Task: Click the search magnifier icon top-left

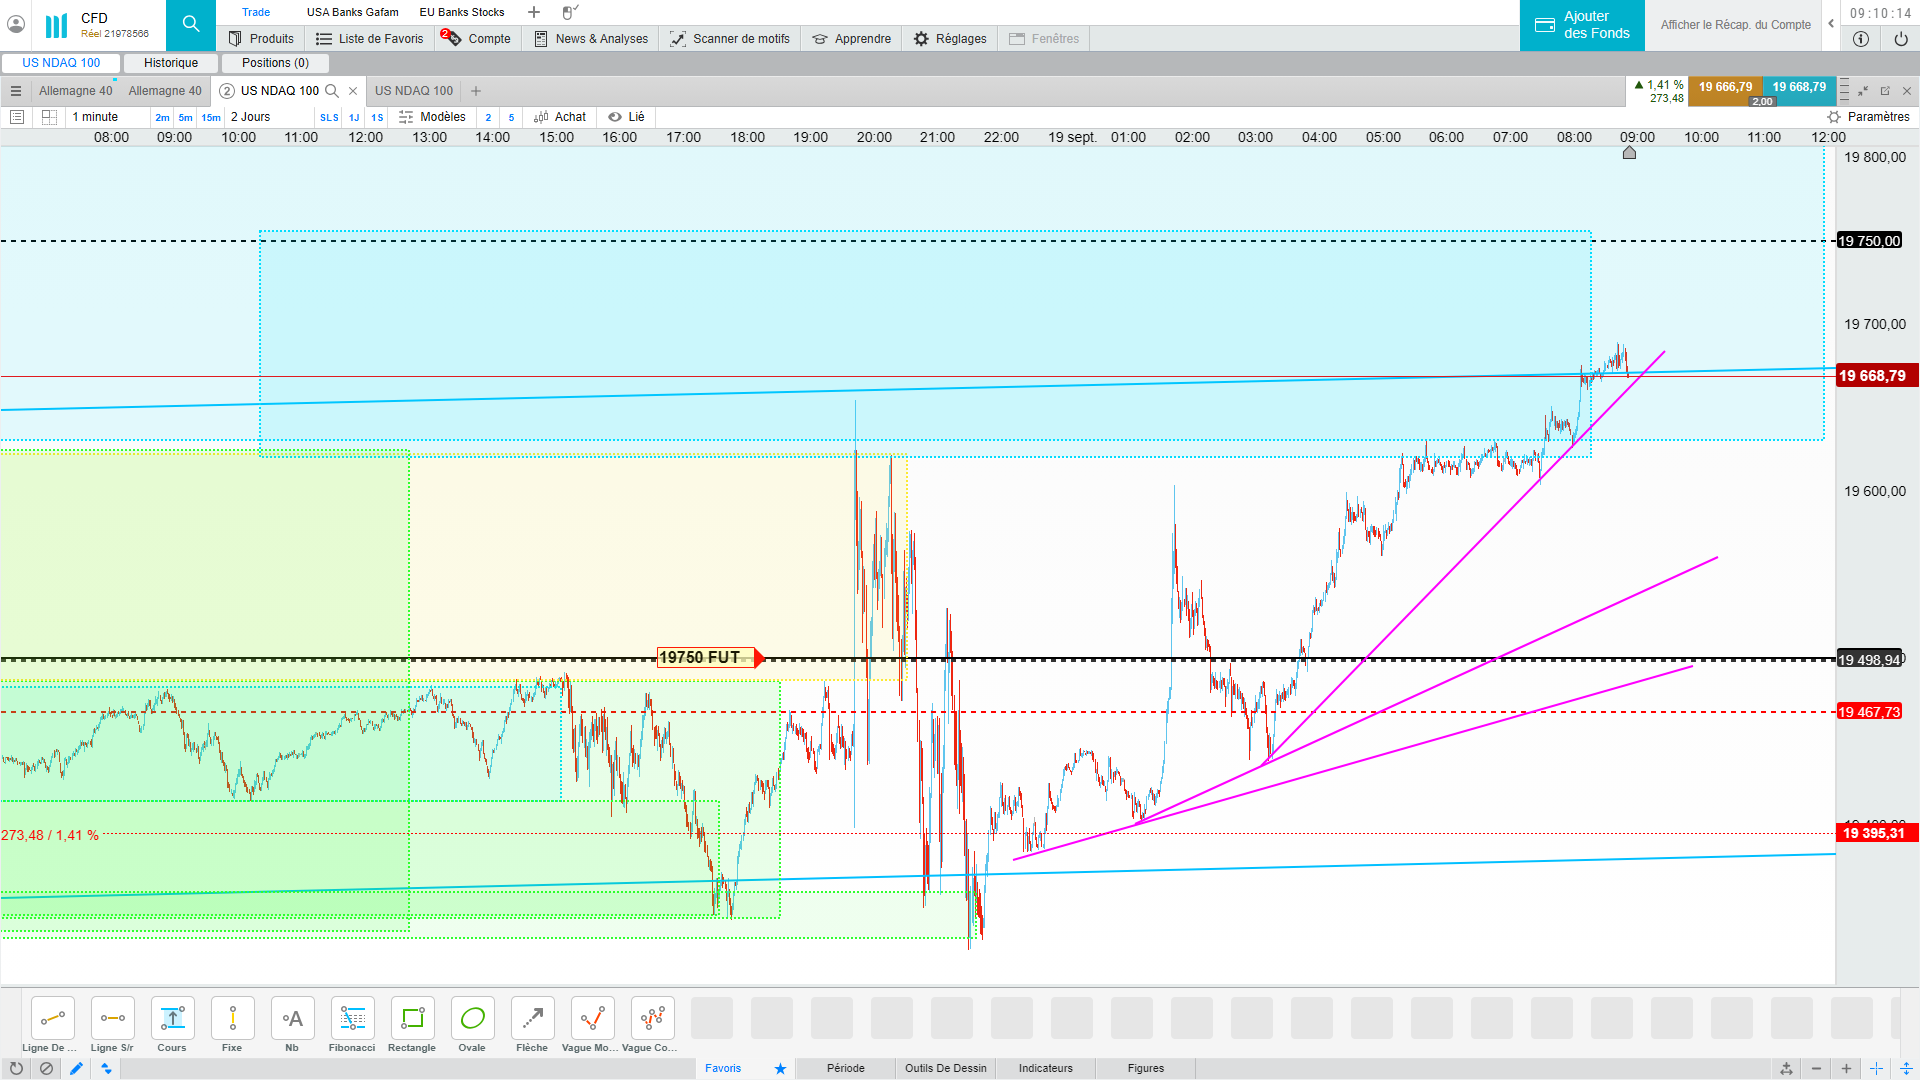Action: coord(190,24)
